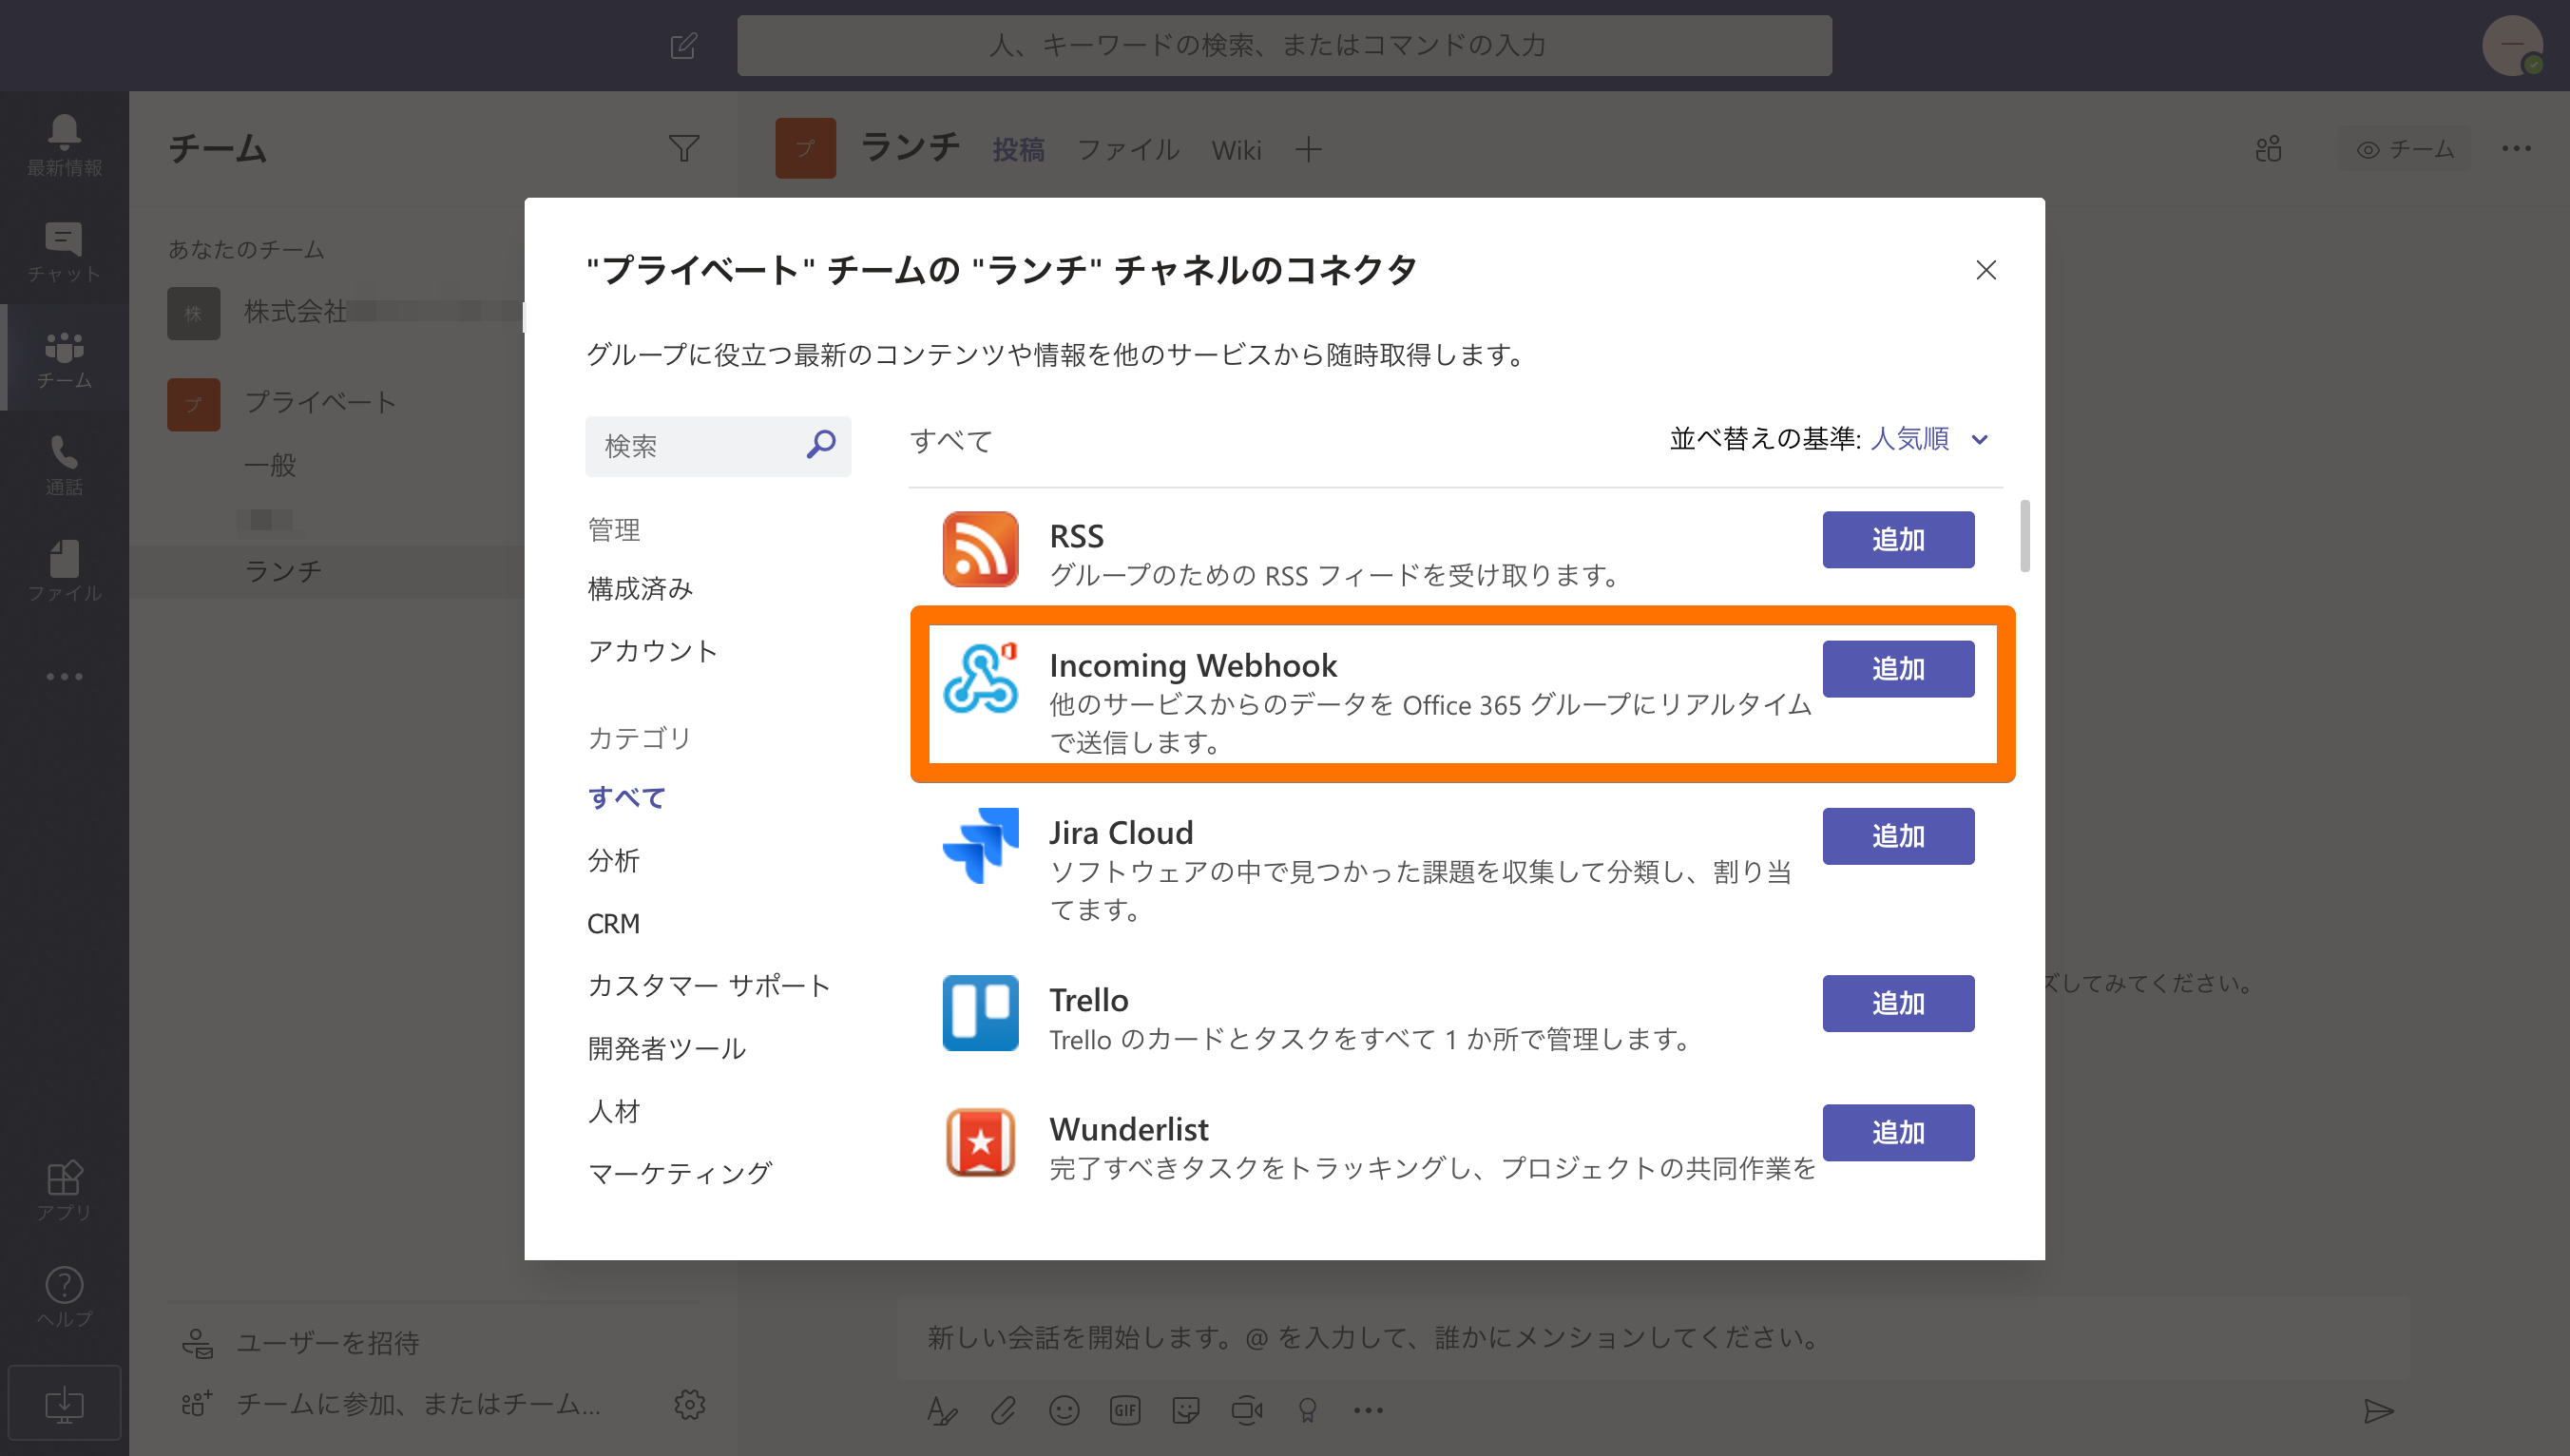Select the 開発者ツール category
The image size is (2570, 1456).
coord(667,1048)
